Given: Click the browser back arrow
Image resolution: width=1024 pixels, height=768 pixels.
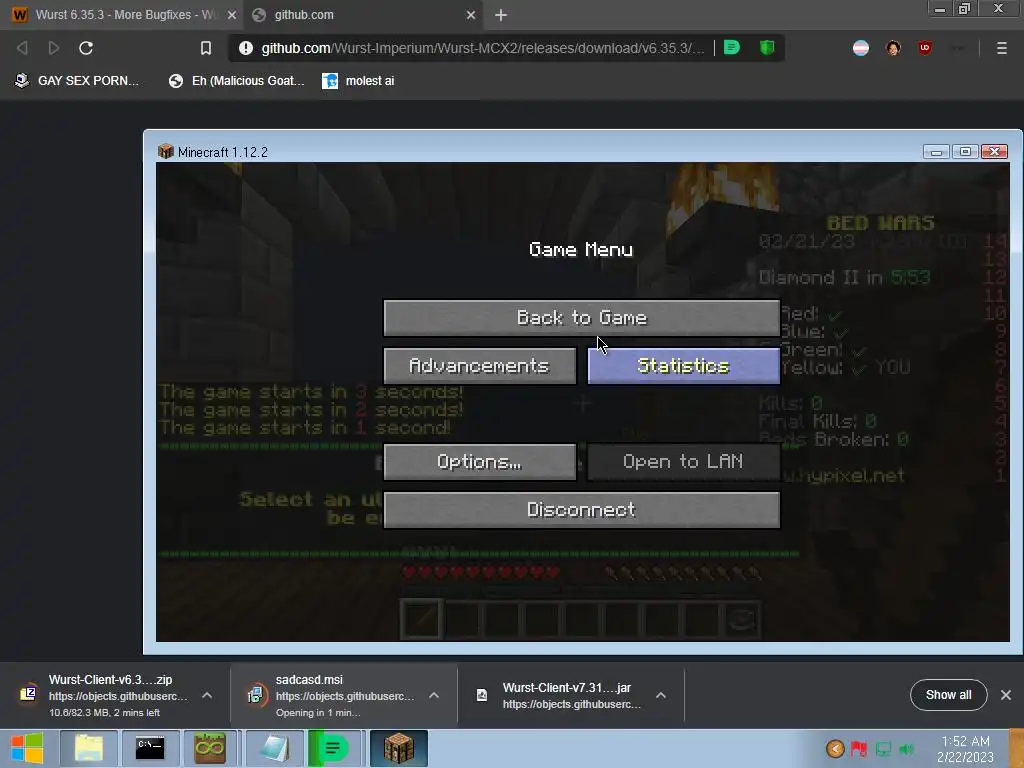Looking at the screenshot, I should click(22, 48).
